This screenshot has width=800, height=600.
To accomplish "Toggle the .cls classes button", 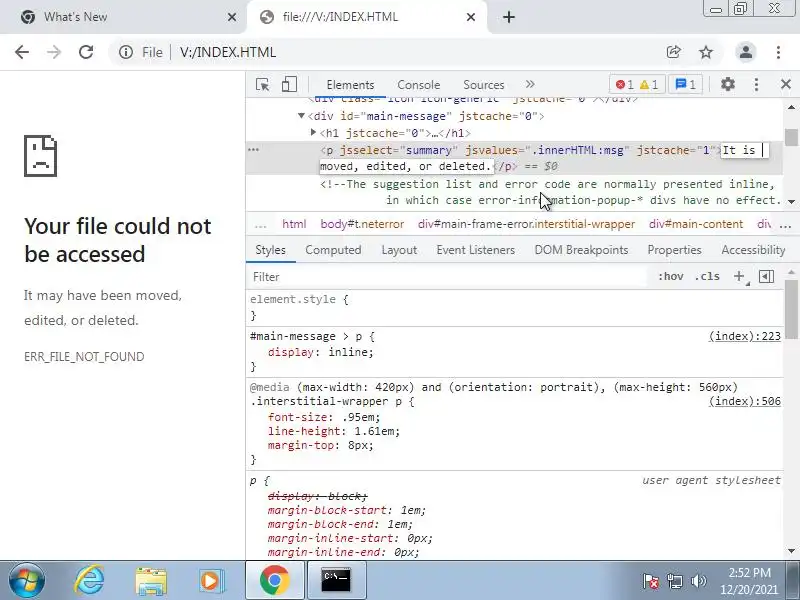I will [707, 277].
